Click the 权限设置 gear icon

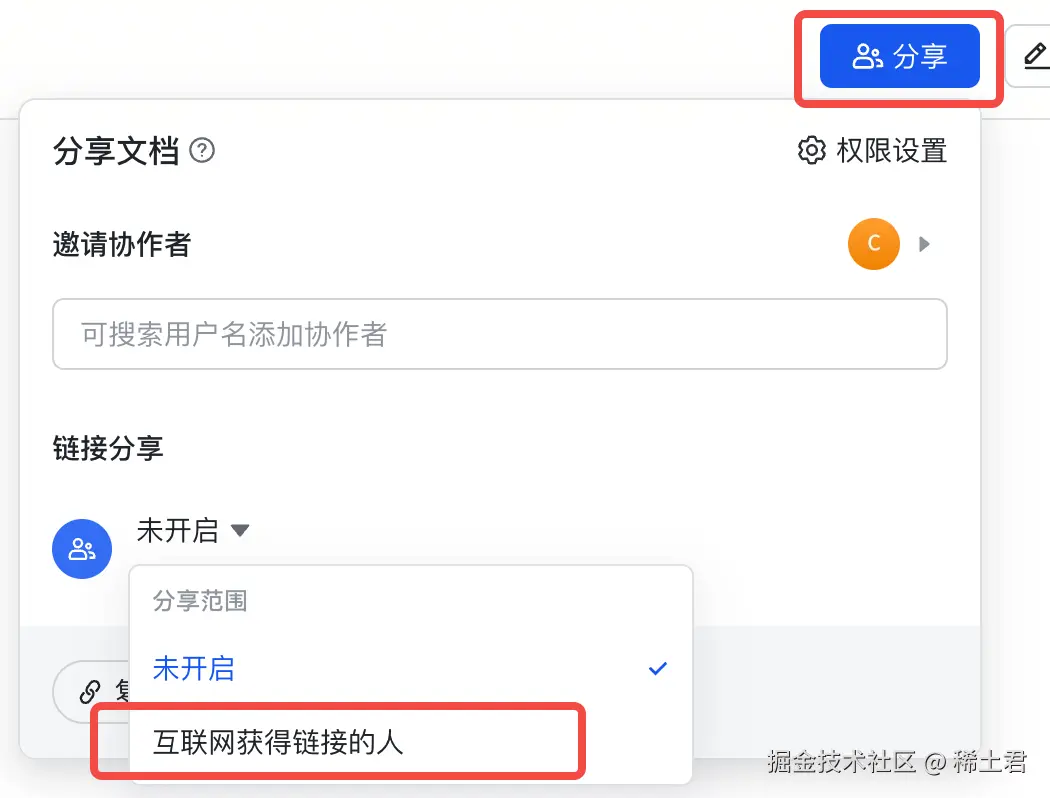811,151
